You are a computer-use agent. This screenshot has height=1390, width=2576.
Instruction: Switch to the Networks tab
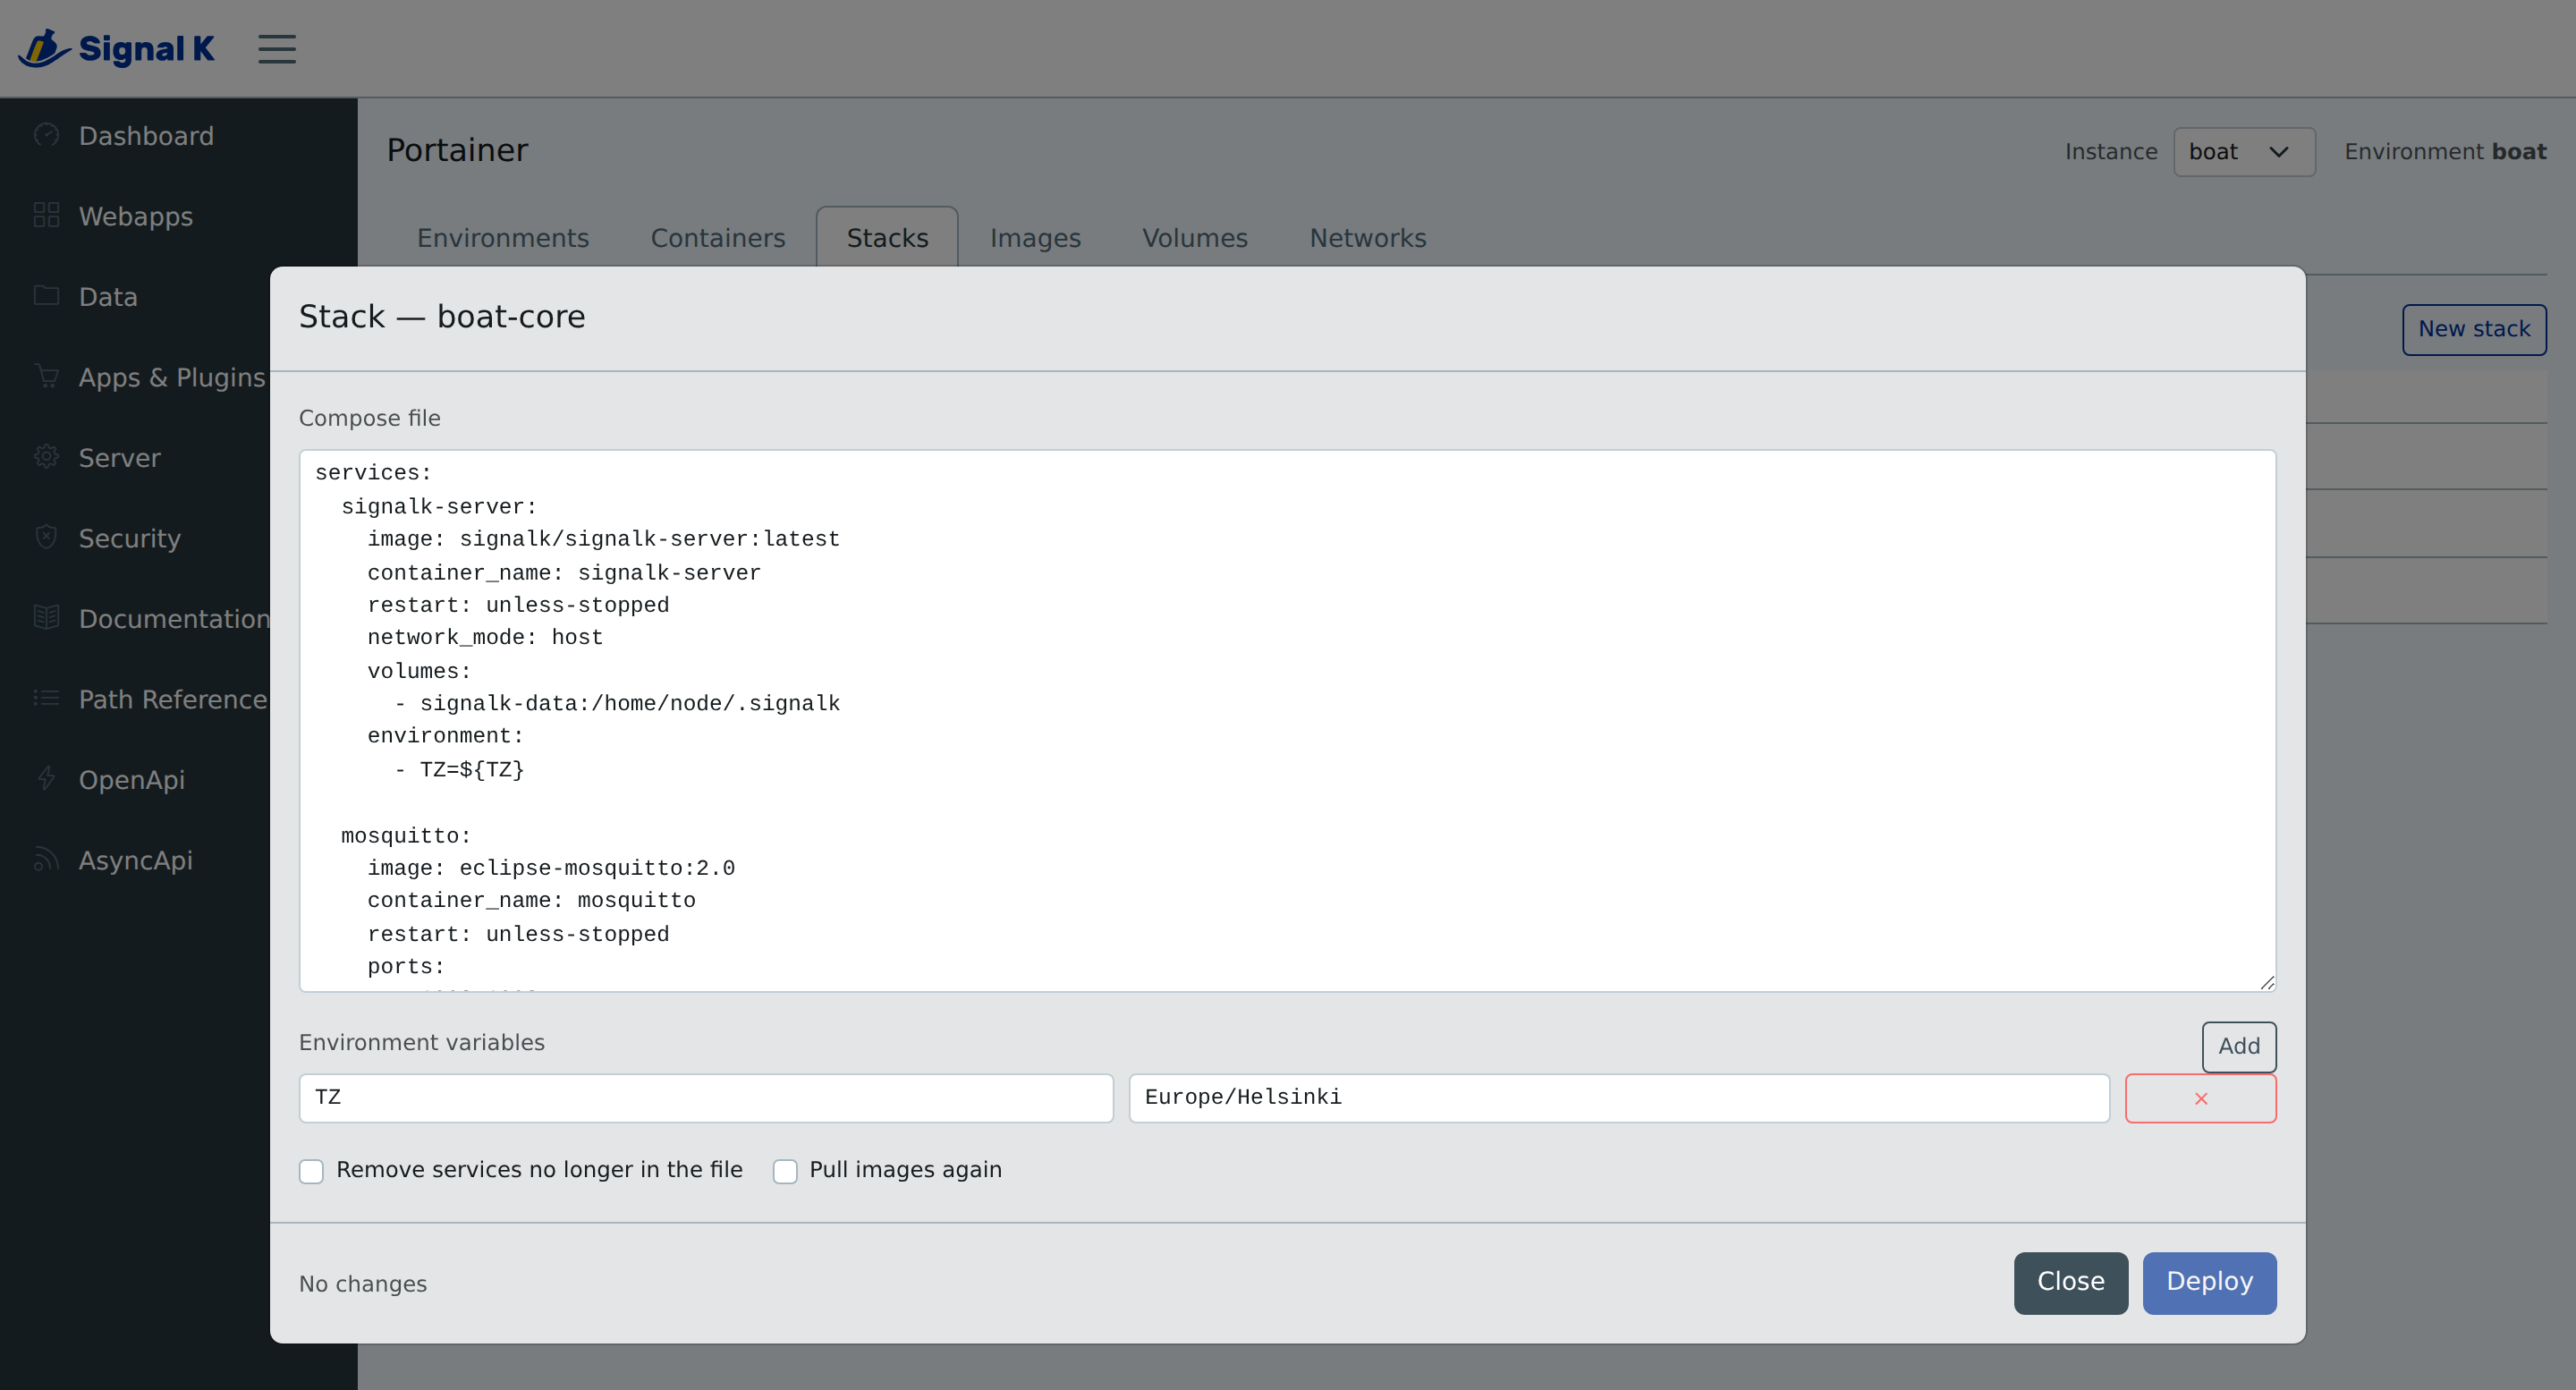click(x=1367, y=238)
